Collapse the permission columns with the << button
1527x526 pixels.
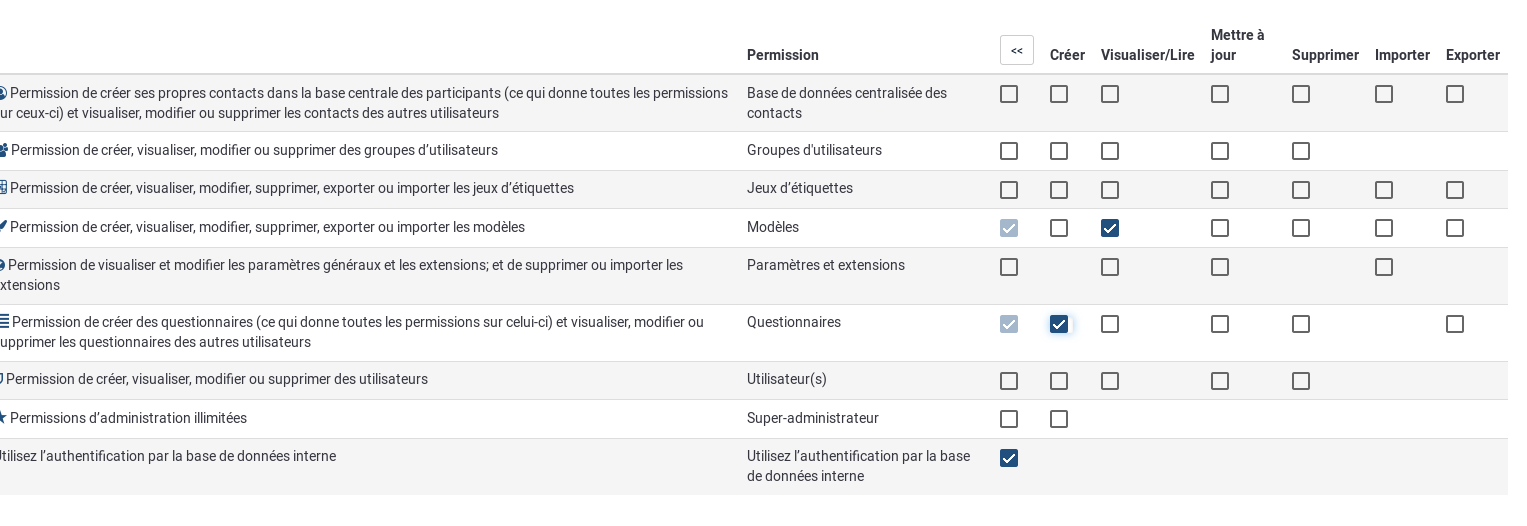(1016, 50)
